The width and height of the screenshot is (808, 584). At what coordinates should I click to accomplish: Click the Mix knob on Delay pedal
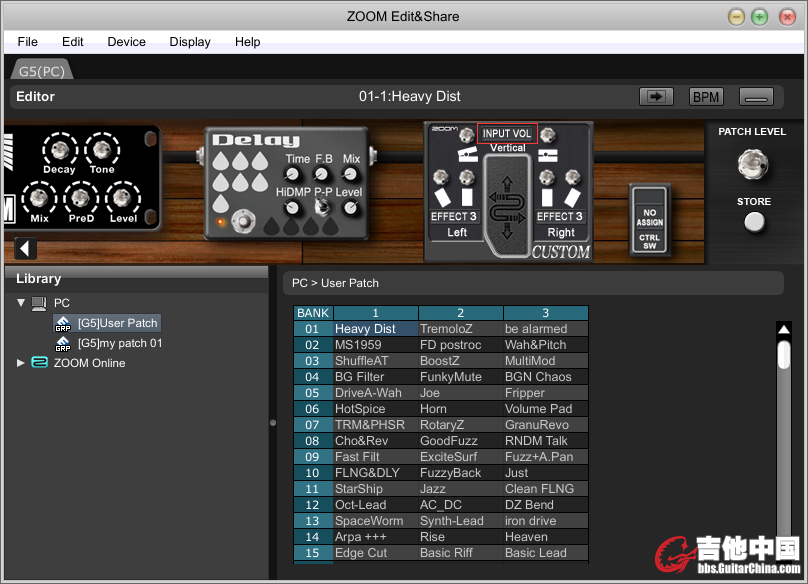pyautogui.click(x=350, y=174)
